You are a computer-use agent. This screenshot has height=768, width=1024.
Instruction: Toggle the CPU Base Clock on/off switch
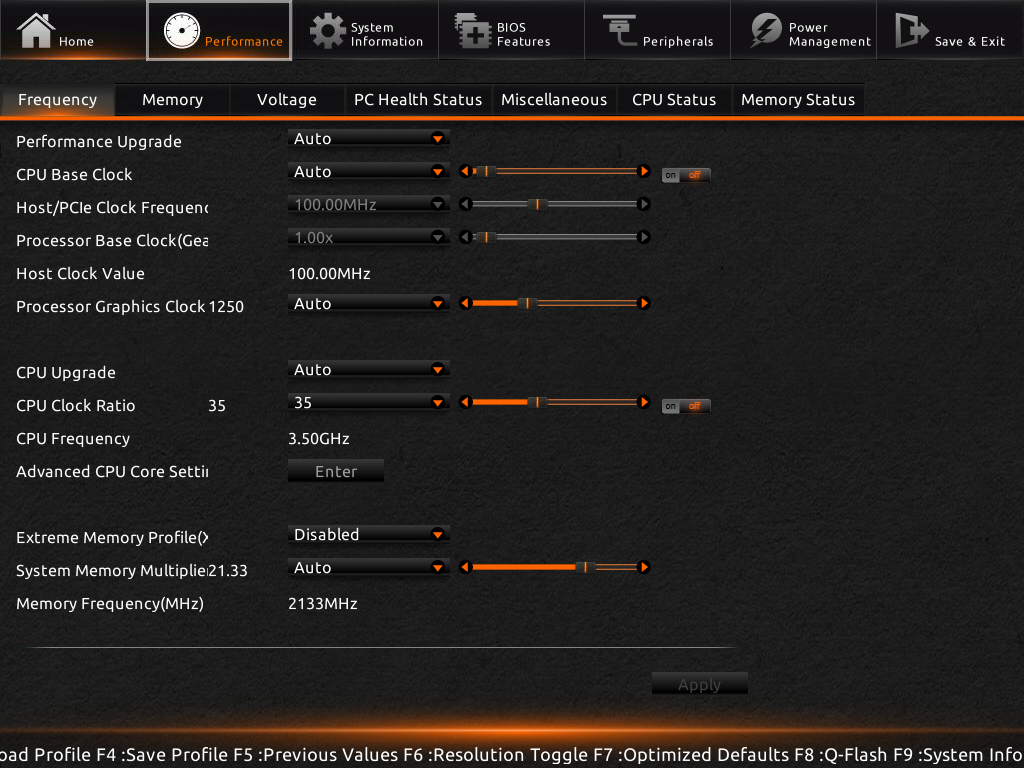[686, 175]
